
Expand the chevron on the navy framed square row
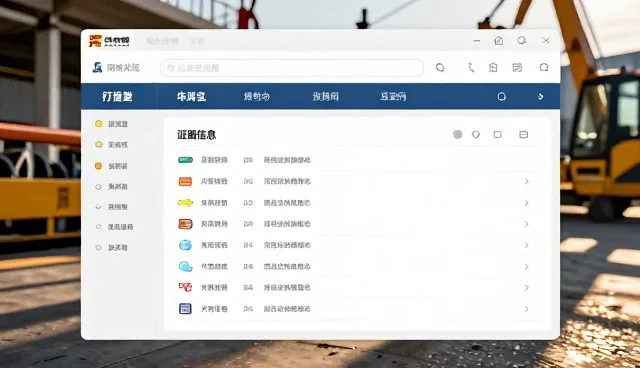click(527, 309)
